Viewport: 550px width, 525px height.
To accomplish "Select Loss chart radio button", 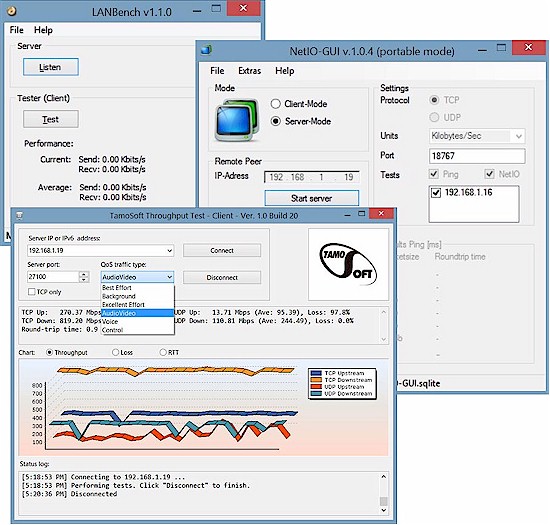I will click(115, 352).
